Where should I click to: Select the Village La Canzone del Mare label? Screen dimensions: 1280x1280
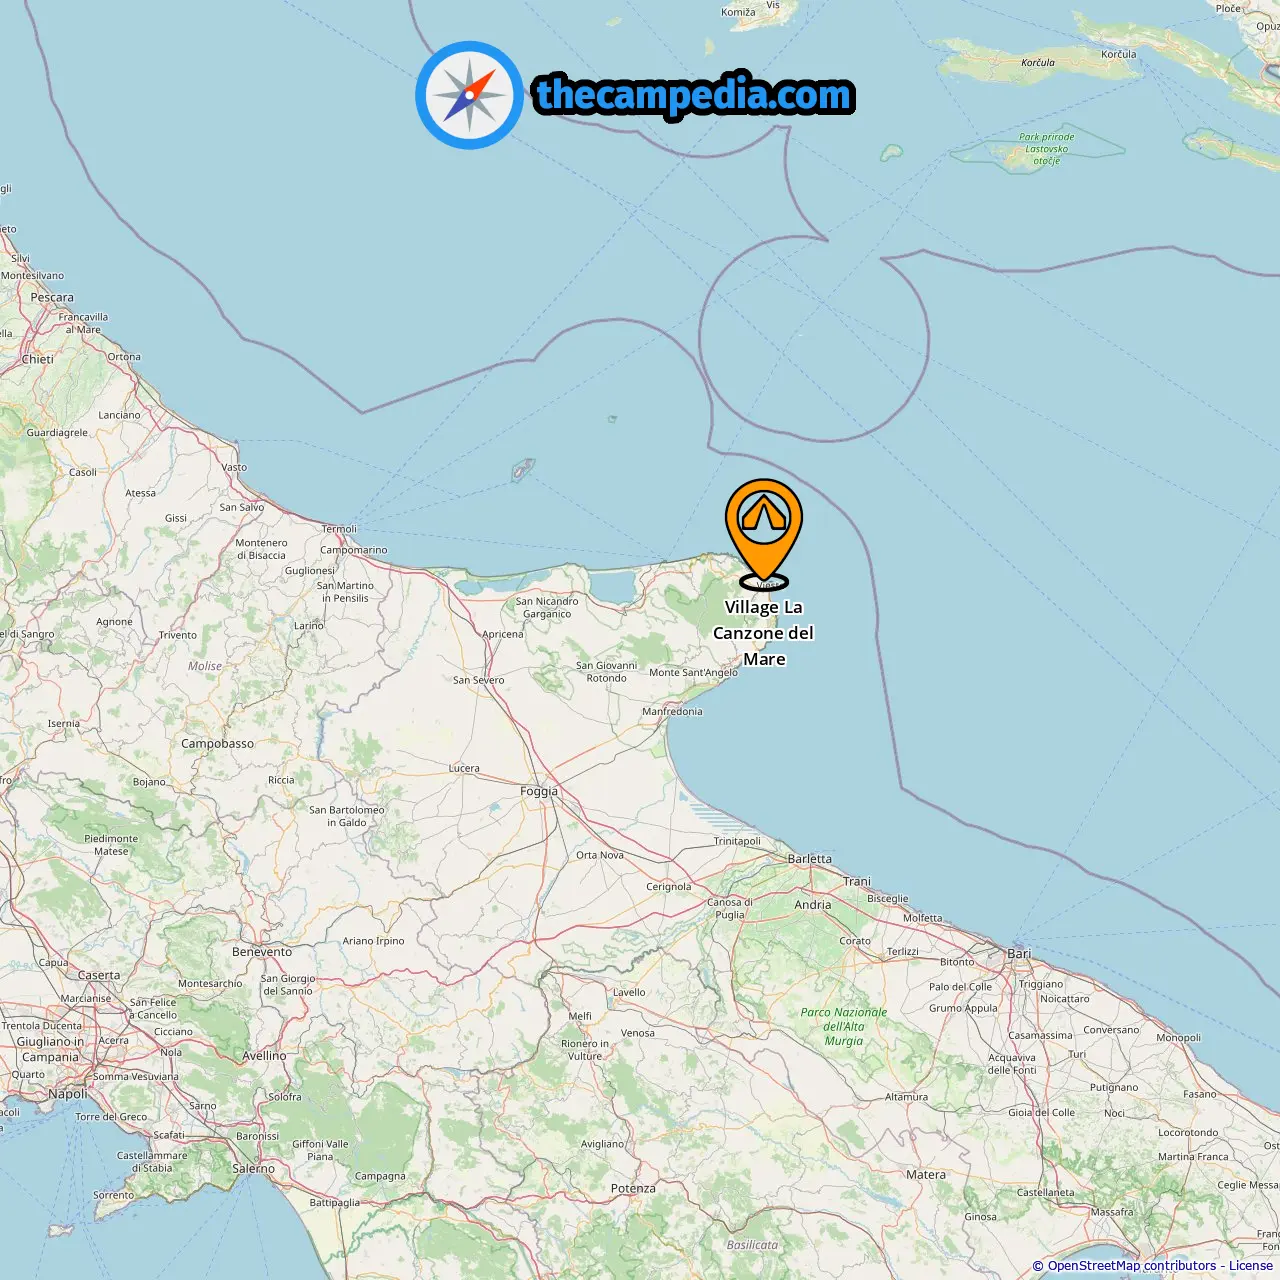(x=763, y=633)
